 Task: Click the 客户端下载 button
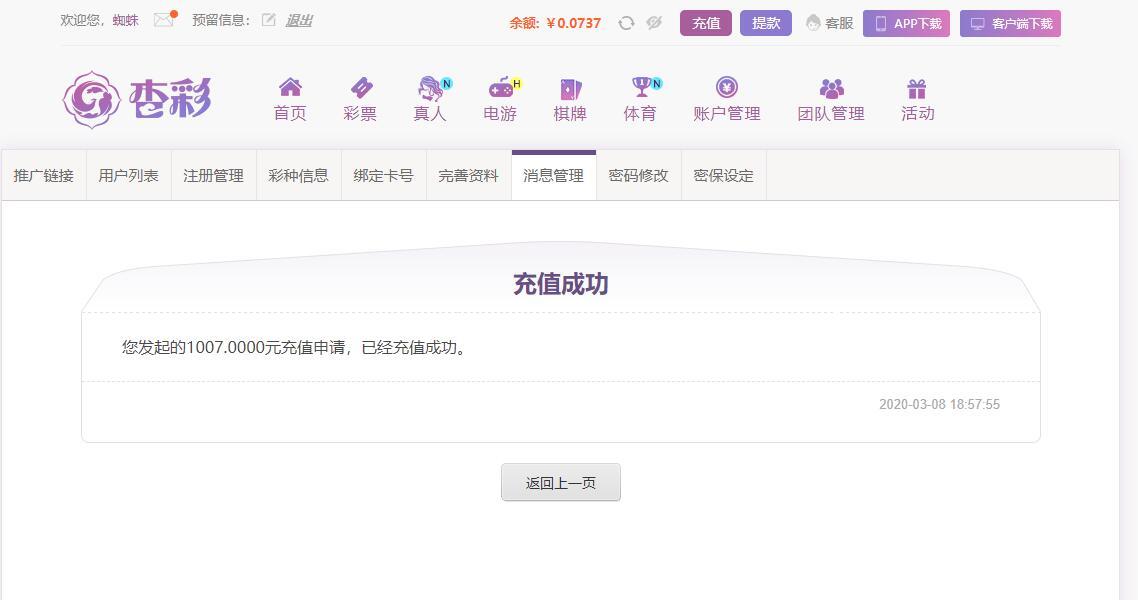(1010, 23)
